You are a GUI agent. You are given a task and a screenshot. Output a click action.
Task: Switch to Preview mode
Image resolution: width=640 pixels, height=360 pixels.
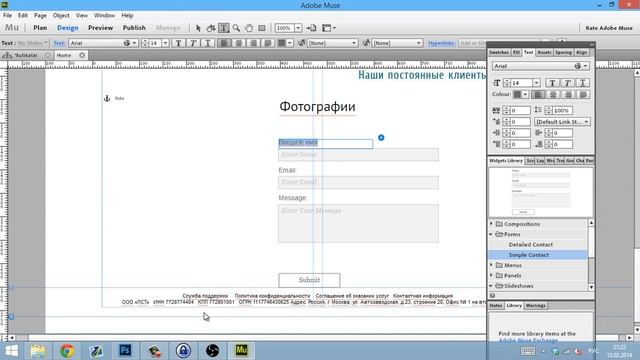click(x=100, y=28)
